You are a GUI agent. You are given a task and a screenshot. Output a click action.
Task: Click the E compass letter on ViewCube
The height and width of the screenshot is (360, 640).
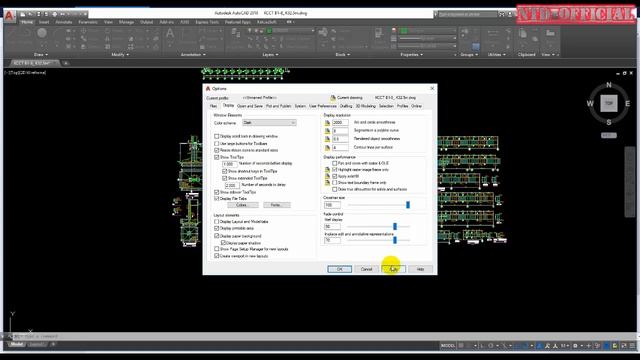(627, 104)
